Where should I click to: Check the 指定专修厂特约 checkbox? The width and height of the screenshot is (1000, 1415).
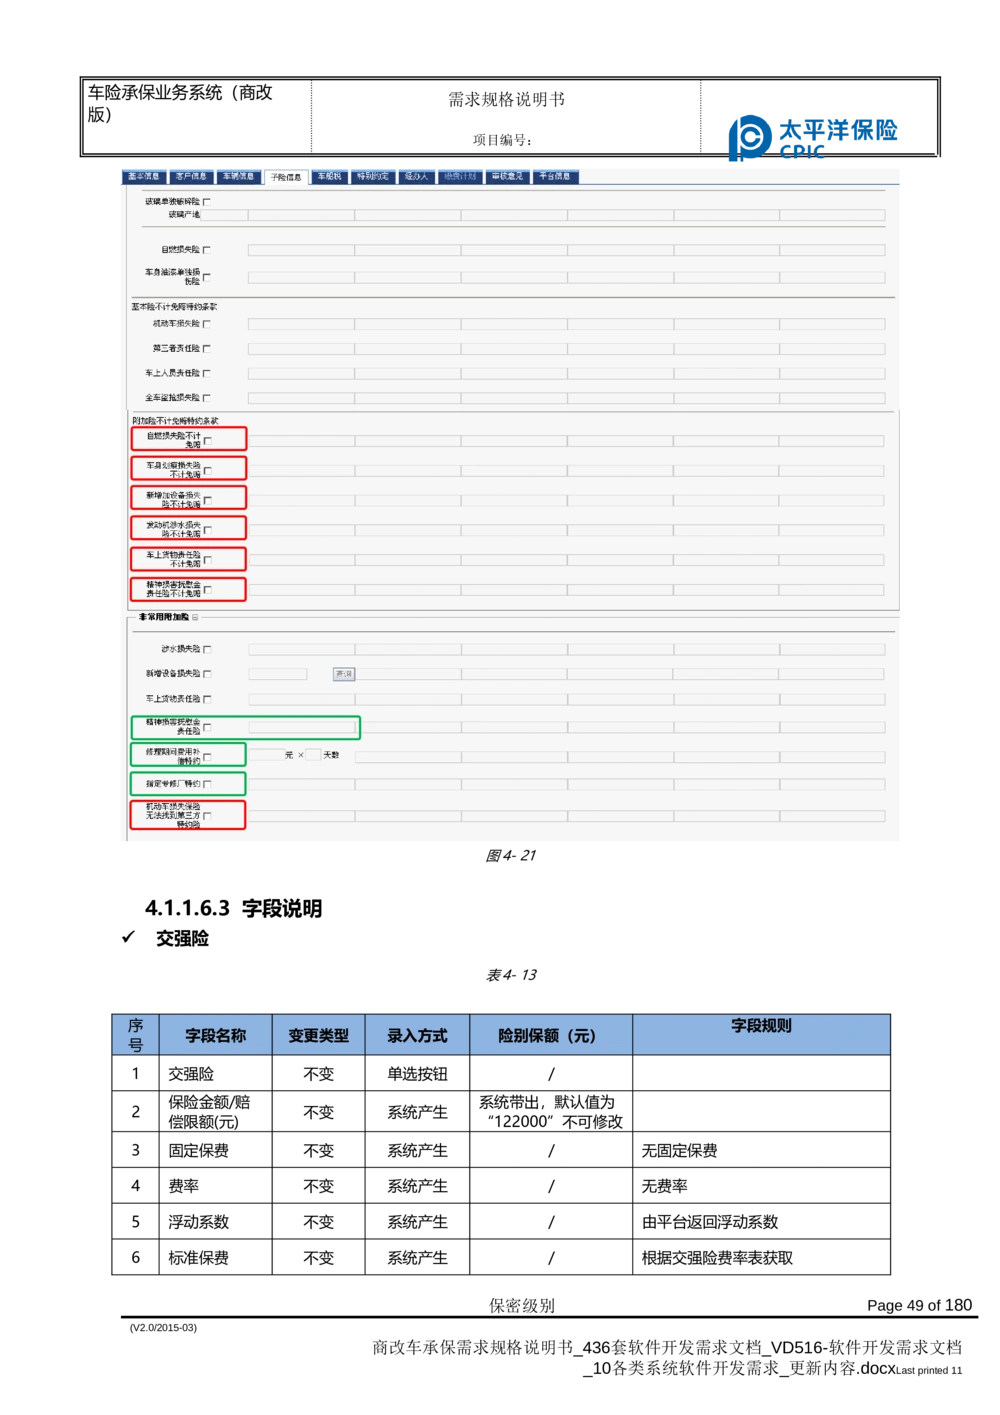[208, 784]
